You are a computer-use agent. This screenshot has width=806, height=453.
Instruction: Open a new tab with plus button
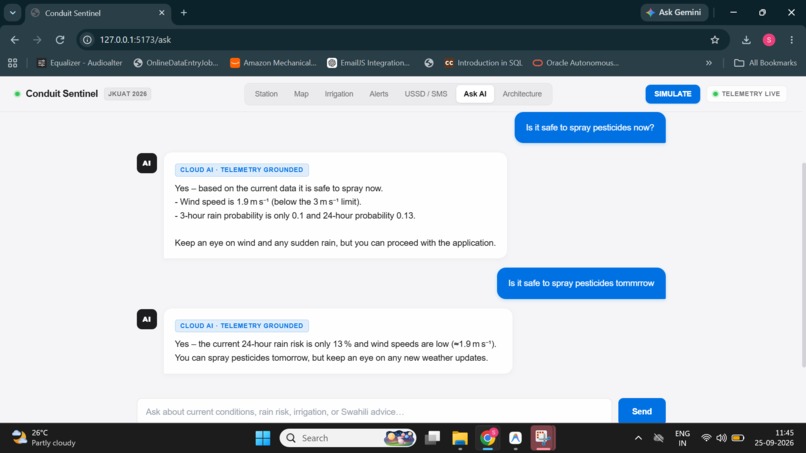[x=184, y=13]
